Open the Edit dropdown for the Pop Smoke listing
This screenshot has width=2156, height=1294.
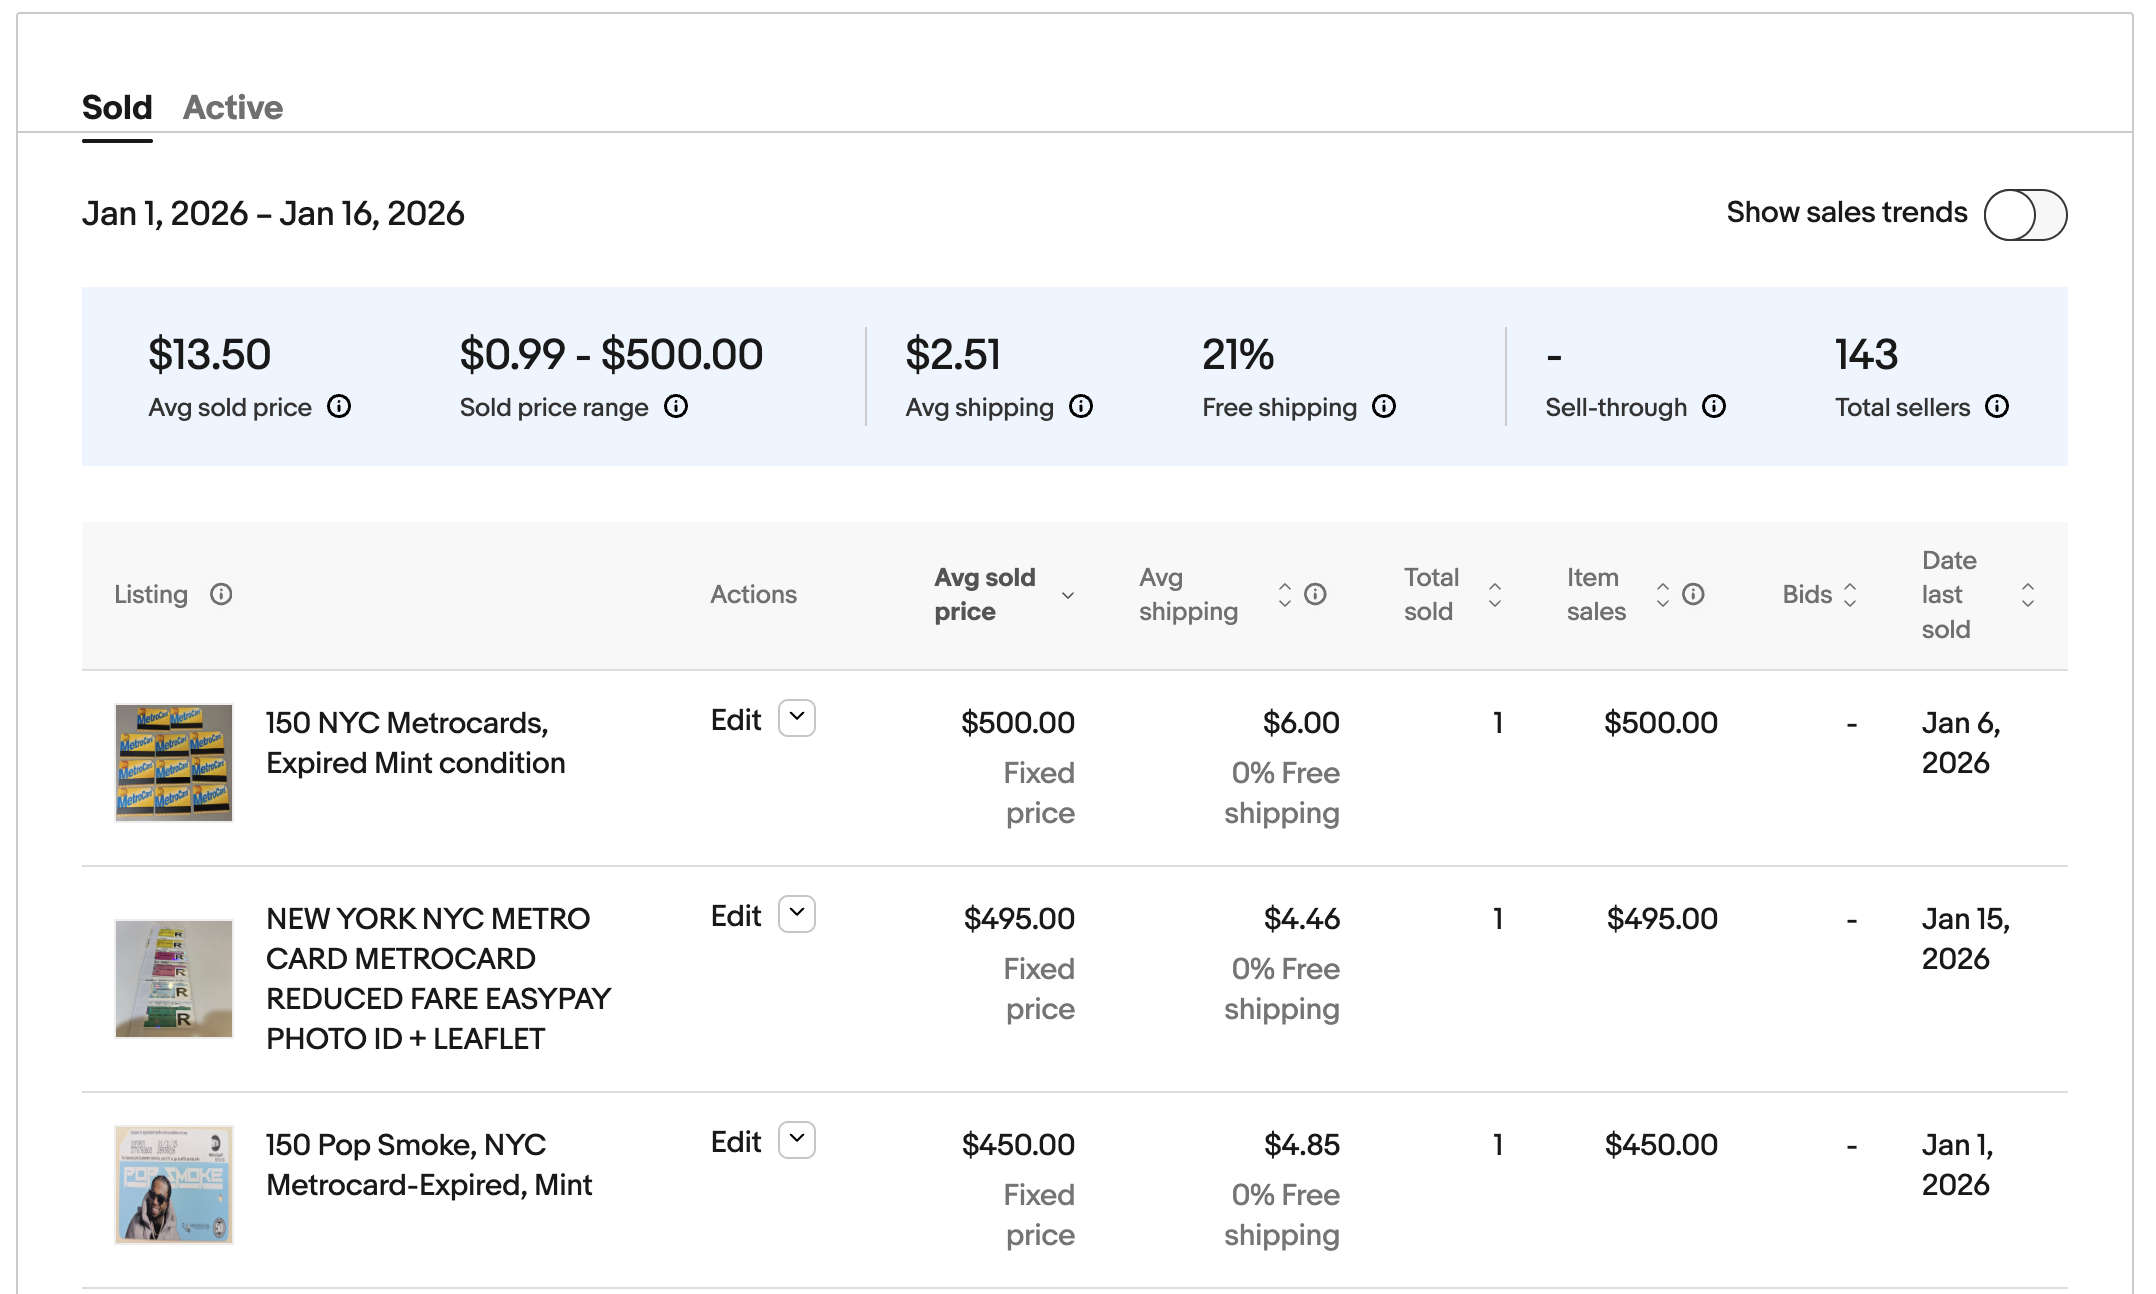[797, 1140]
